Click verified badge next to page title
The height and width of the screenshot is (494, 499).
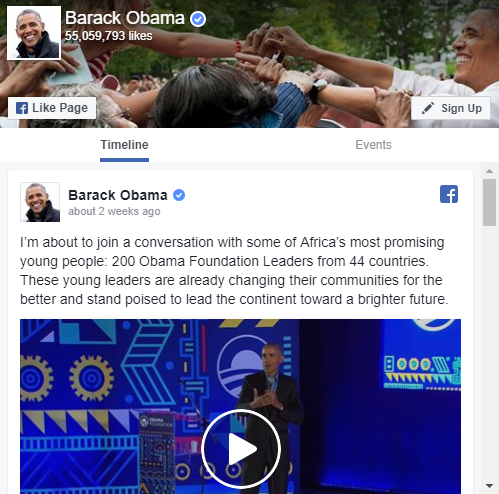(198, 19)
